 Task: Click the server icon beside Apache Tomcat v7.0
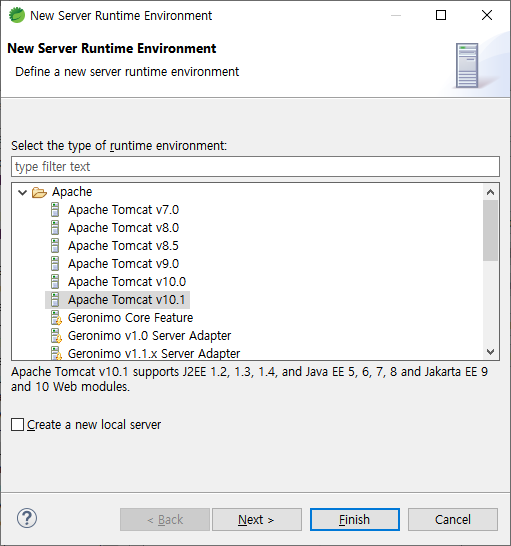click(x=55, y=210)
